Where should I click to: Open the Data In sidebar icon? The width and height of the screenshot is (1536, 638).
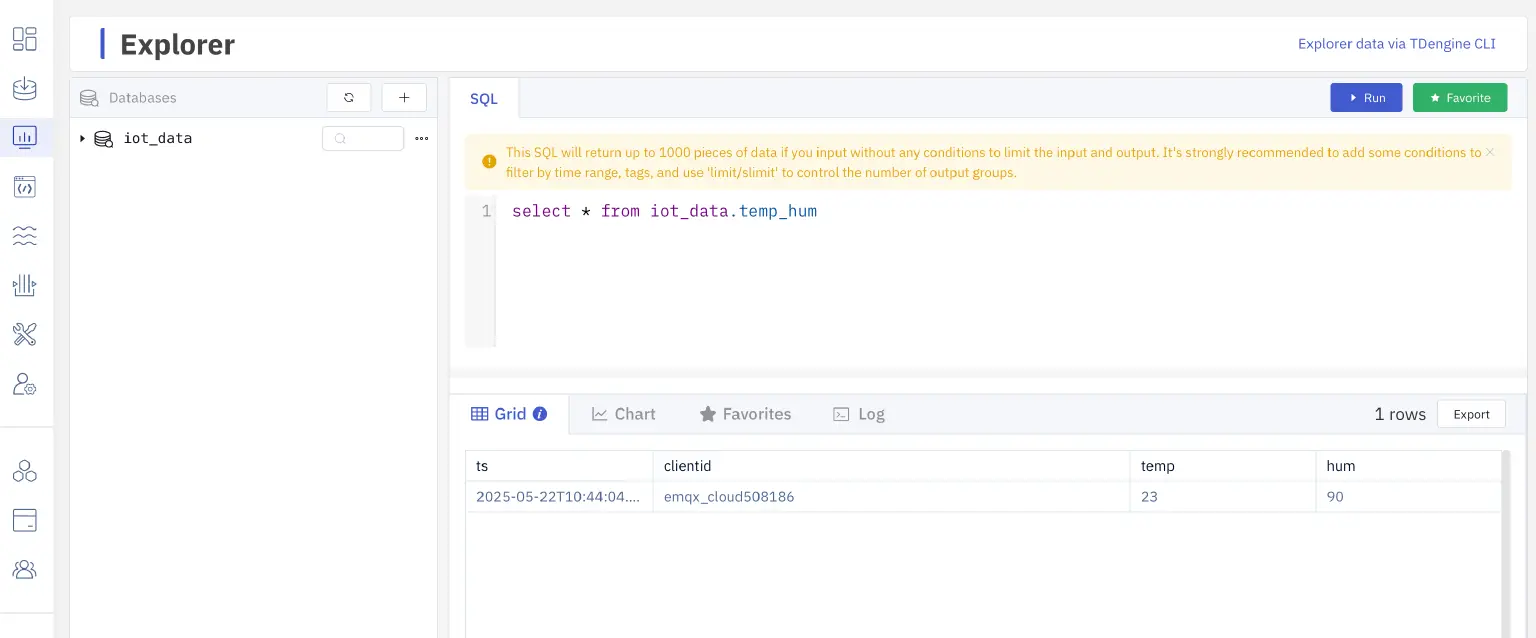pyautogui.click(x=24, y=88)
